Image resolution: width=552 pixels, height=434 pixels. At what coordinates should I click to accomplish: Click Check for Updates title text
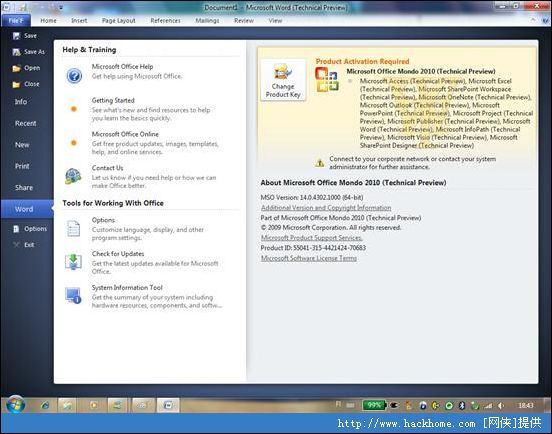point(118,254)
